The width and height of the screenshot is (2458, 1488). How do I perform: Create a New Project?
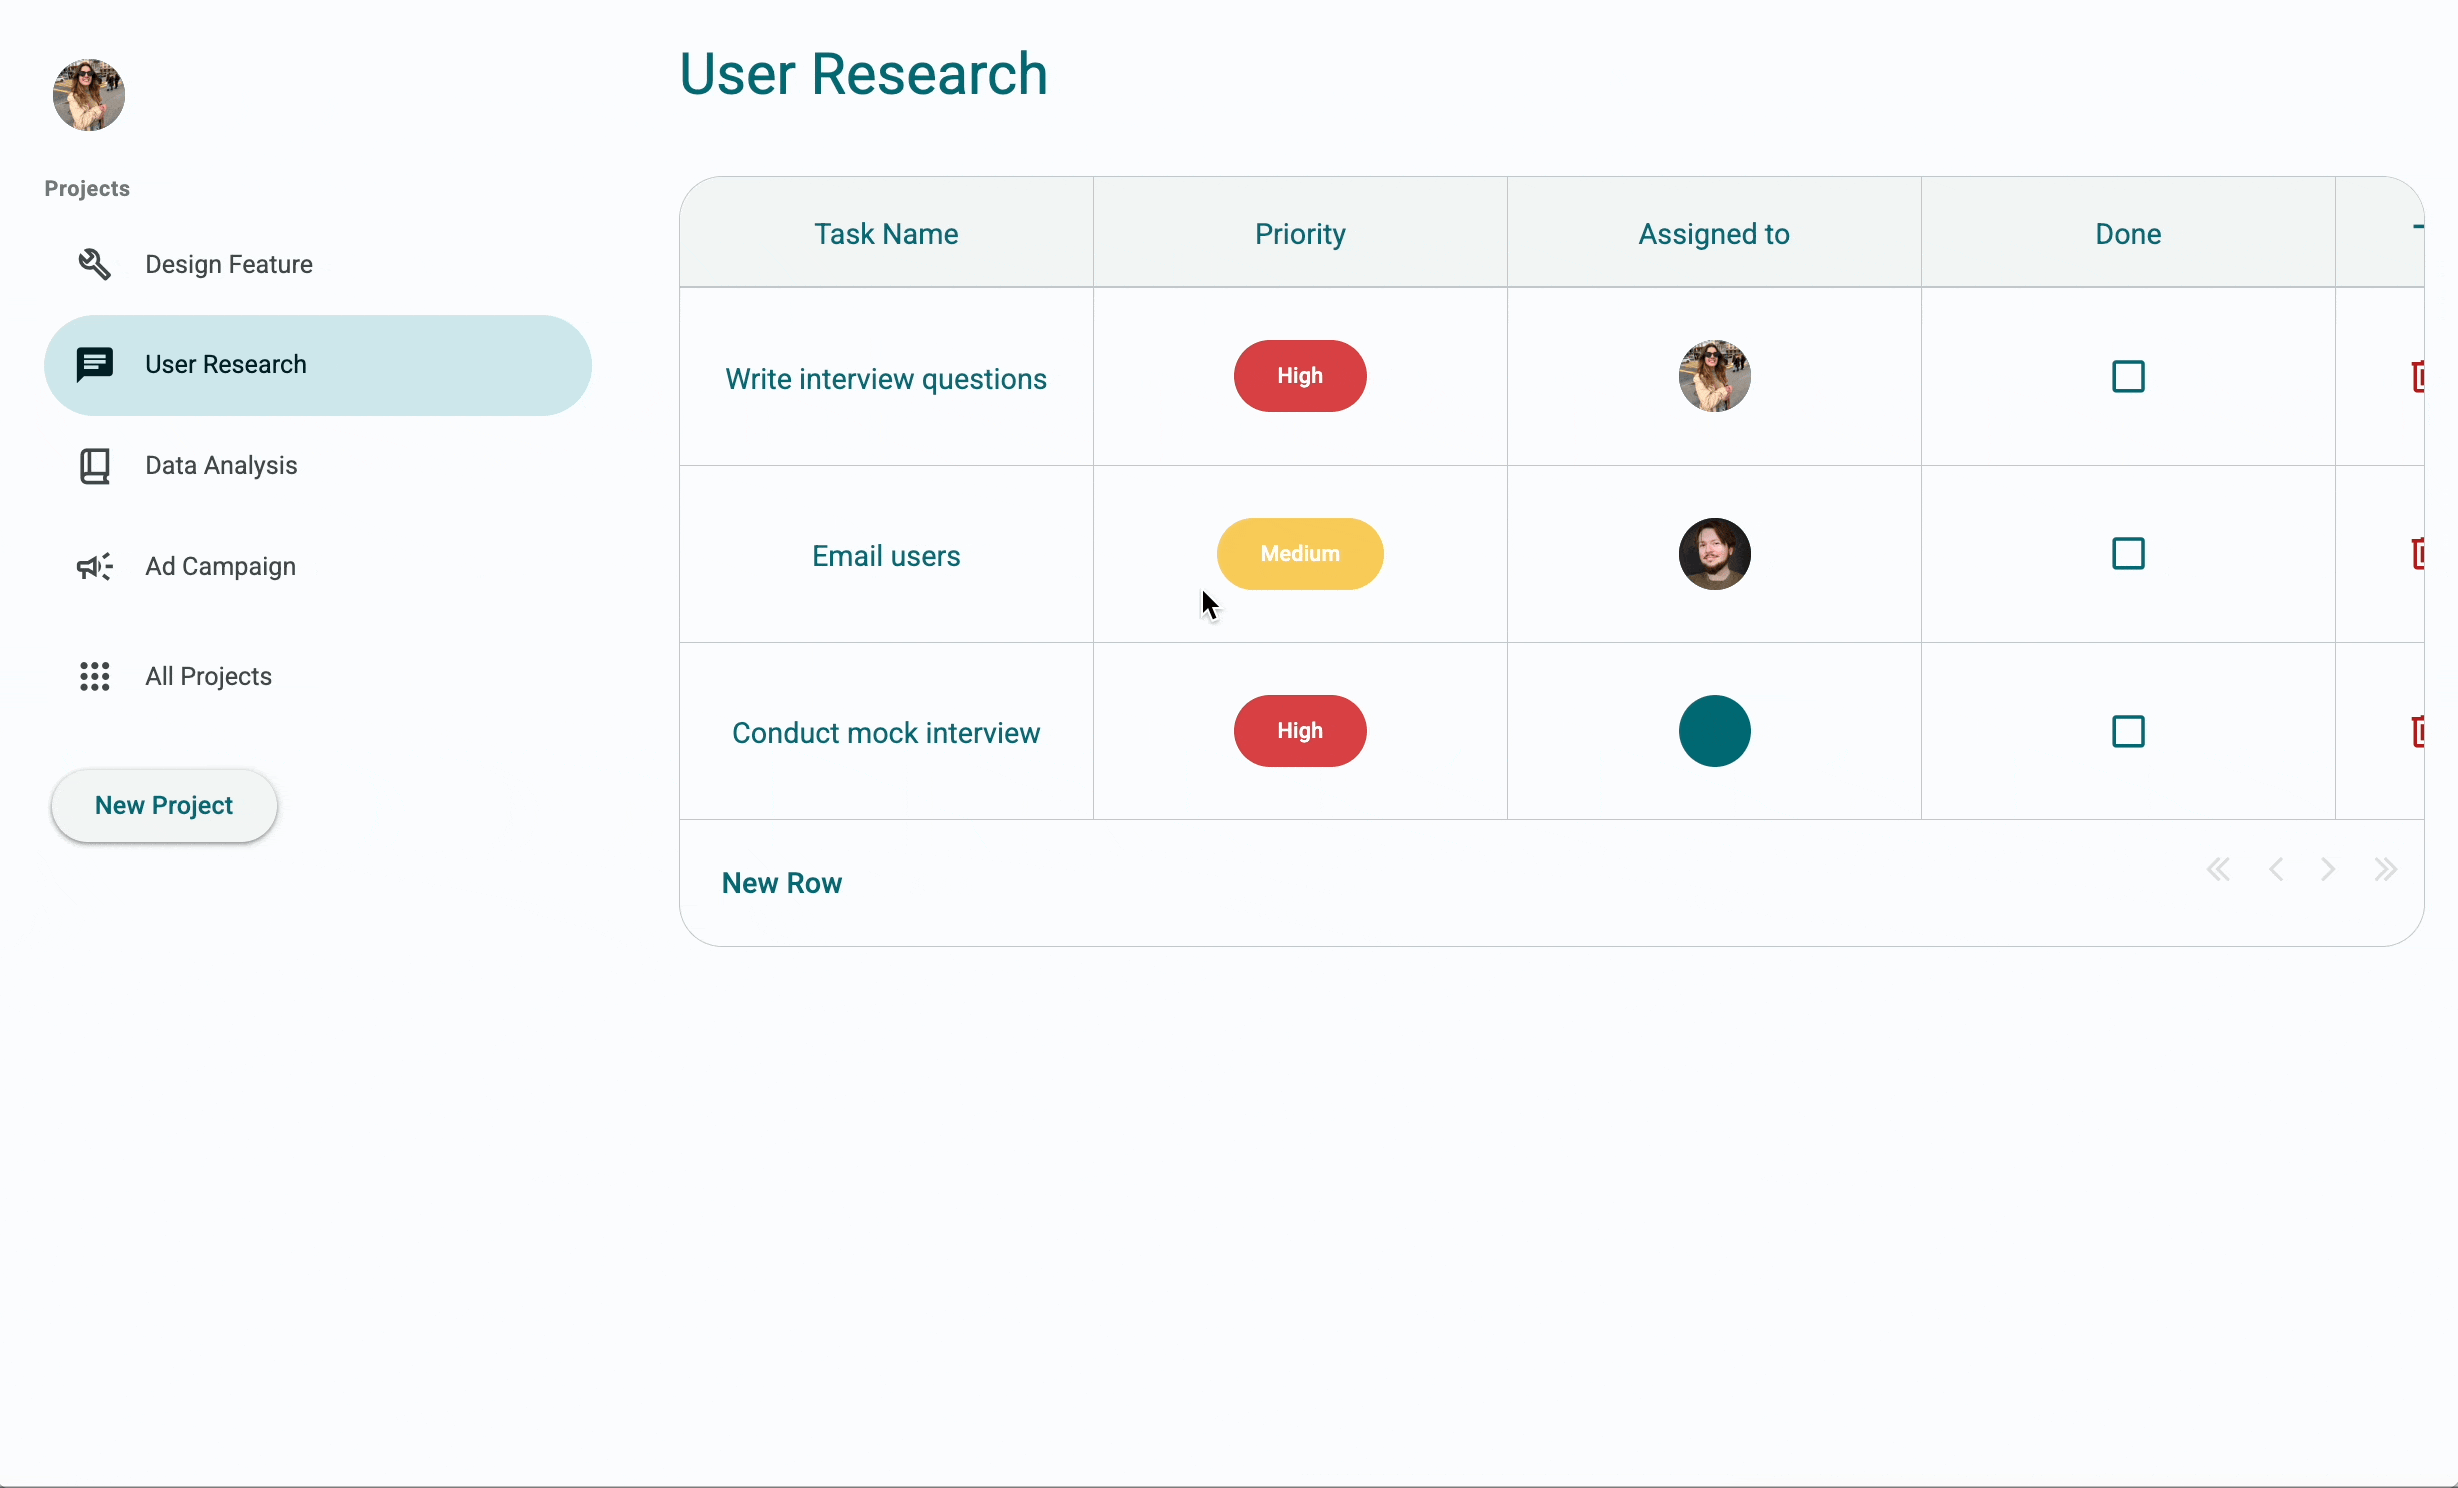pyautogui.click(x=164, y=806)
